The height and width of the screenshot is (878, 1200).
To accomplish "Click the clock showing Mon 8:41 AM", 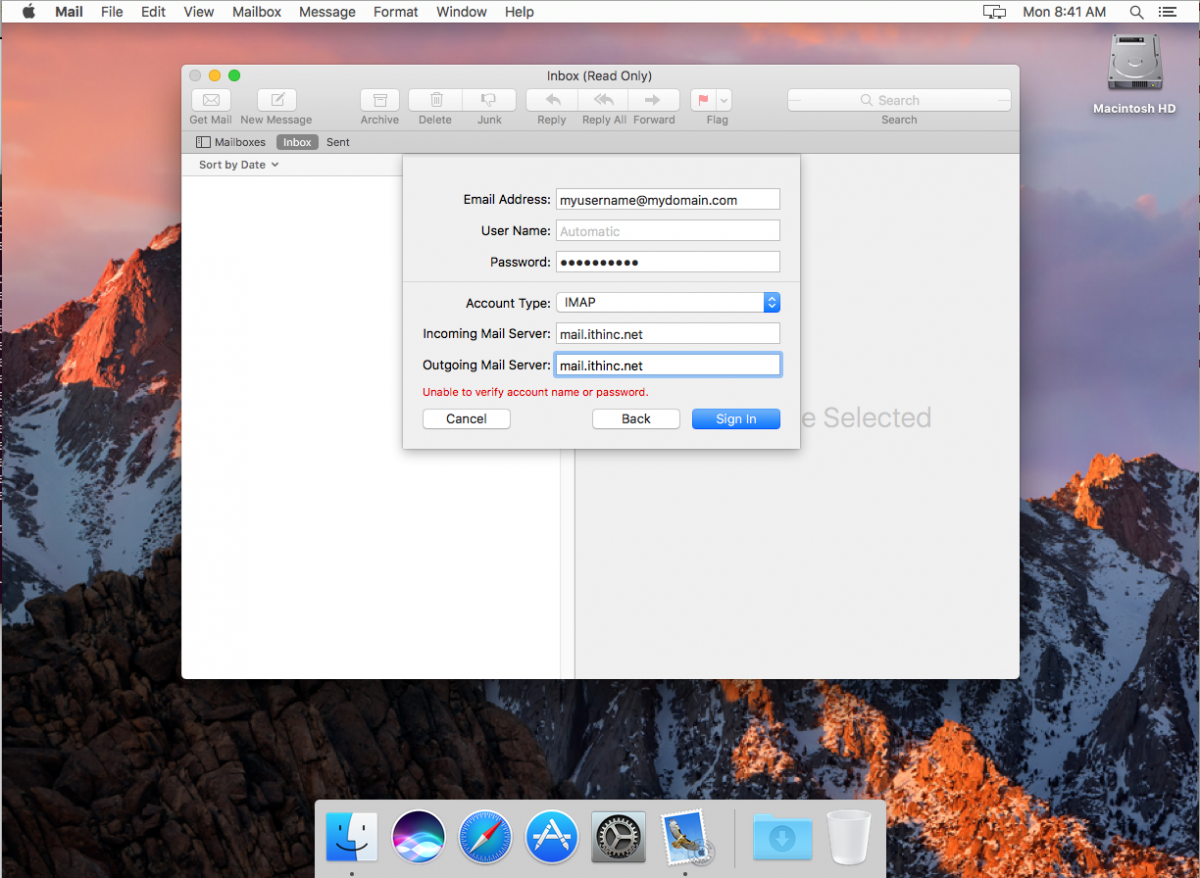I will [x=1064, y=12].
